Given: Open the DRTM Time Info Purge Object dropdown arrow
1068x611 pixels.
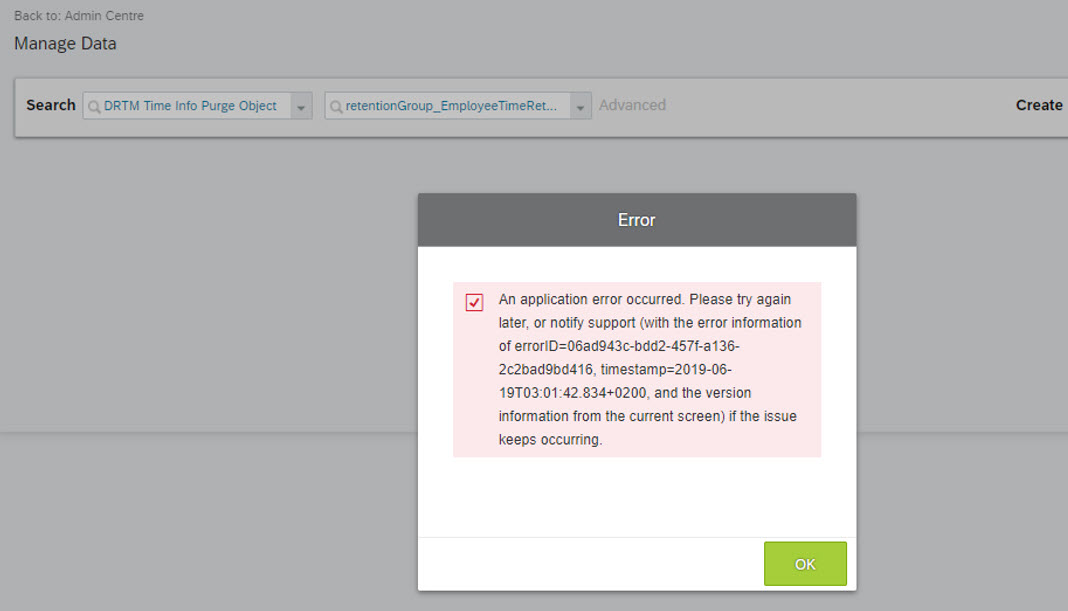Looking at the screenshot, I should point(301,106).
